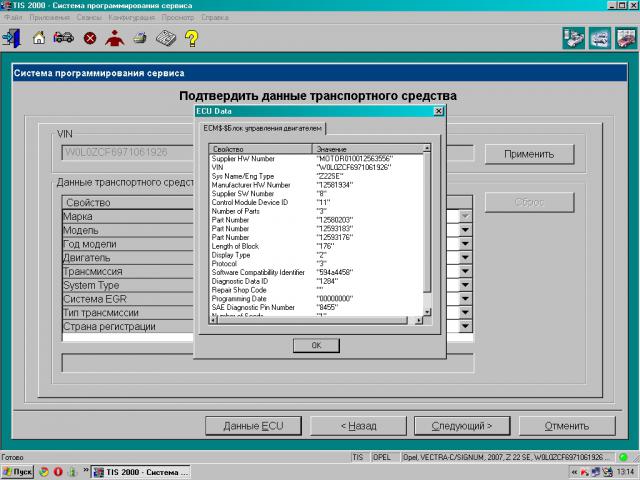Click the exit door icon in toolbar
The width and height of the screenshot is (640, 480).
pyautogui.click(x=11, y=38)
